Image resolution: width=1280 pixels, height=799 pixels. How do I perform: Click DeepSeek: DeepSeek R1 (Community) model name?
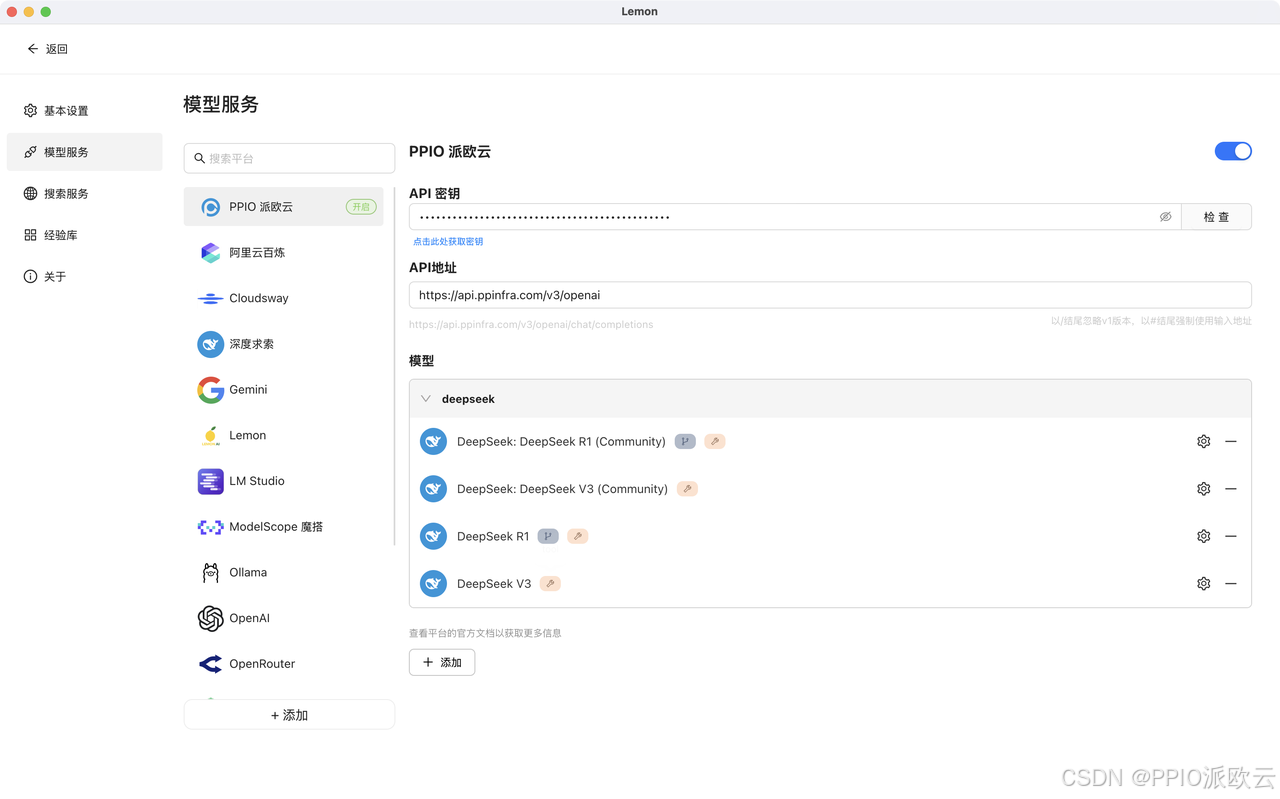(x=561, y=441)
